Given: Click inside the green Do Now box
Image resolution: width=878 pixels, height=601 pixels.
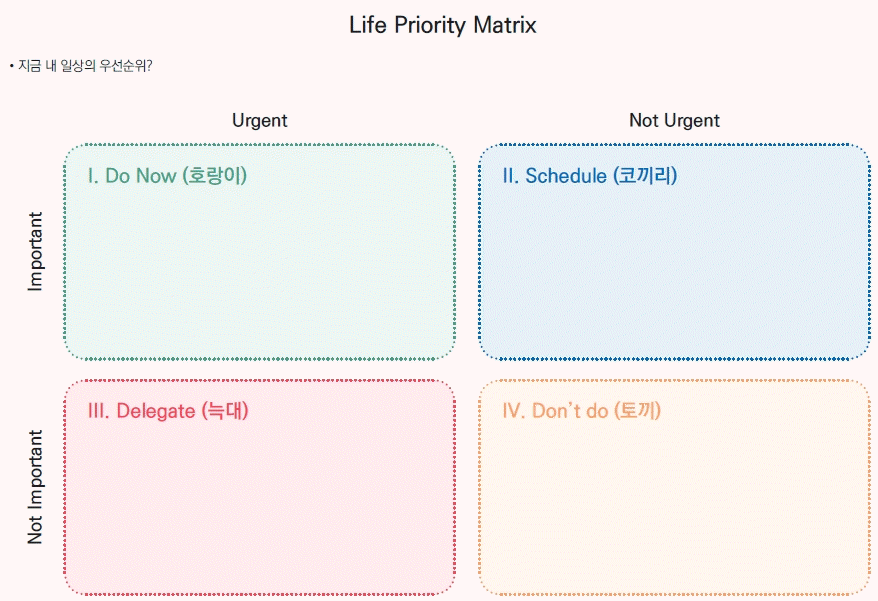Looking at the screenshot, I should pos(259,269).
